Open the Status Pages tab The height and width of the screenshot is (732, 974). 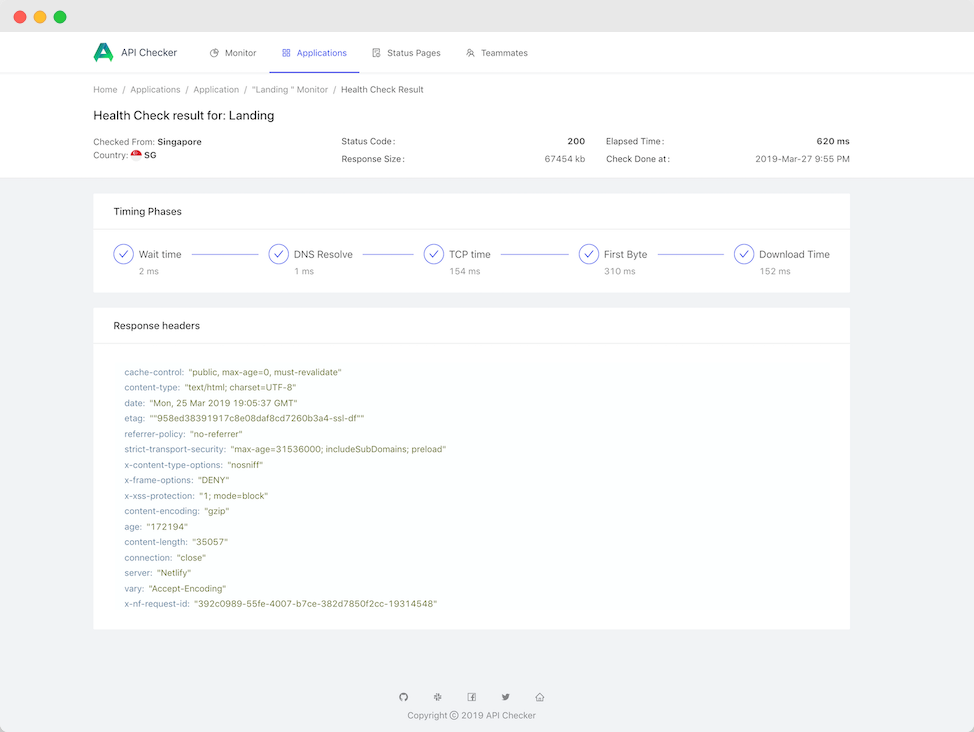[406, 53]
